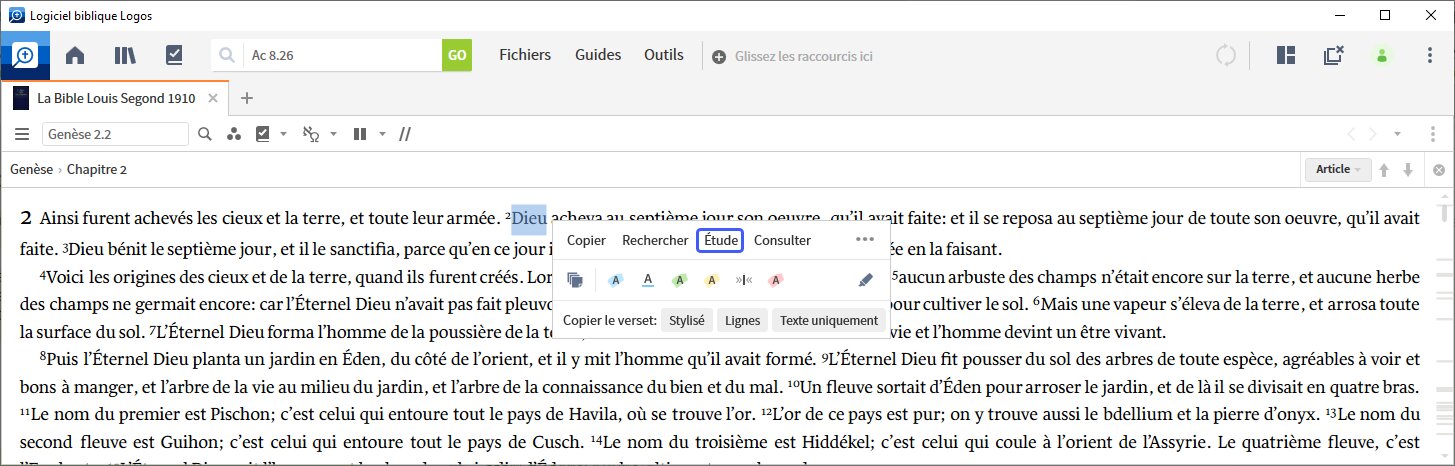Open the Layouts panel icon
Viewport: 1455px width, 466px height.
1286,56
